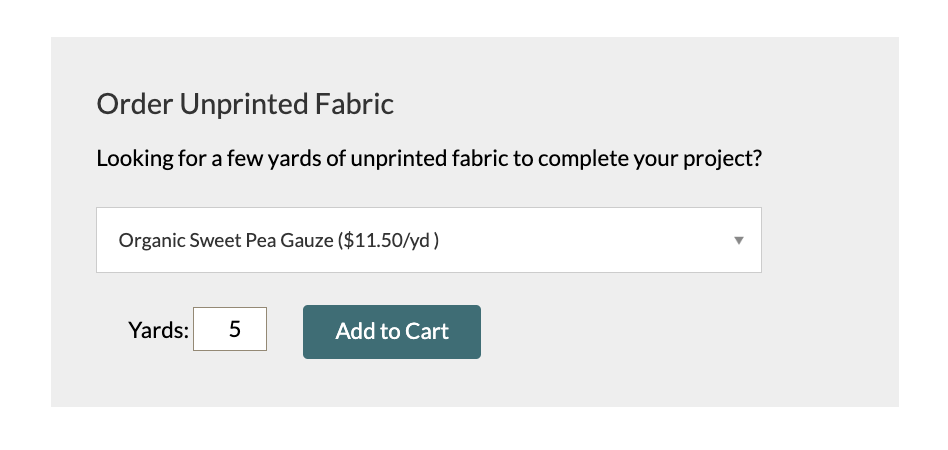Image resolution: width=948 pixels, height=450 pixels.
Task: Click the $11.50/yd price in the dropdown
Action: pyautogui.click(x=389, y=241)
